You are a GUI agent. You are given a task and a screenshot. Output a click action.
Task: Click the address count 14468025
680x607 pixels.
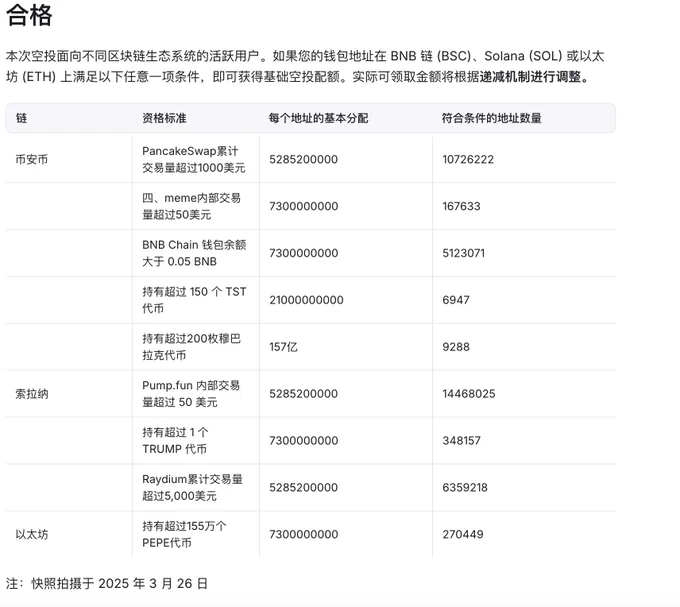click(468, 394)
